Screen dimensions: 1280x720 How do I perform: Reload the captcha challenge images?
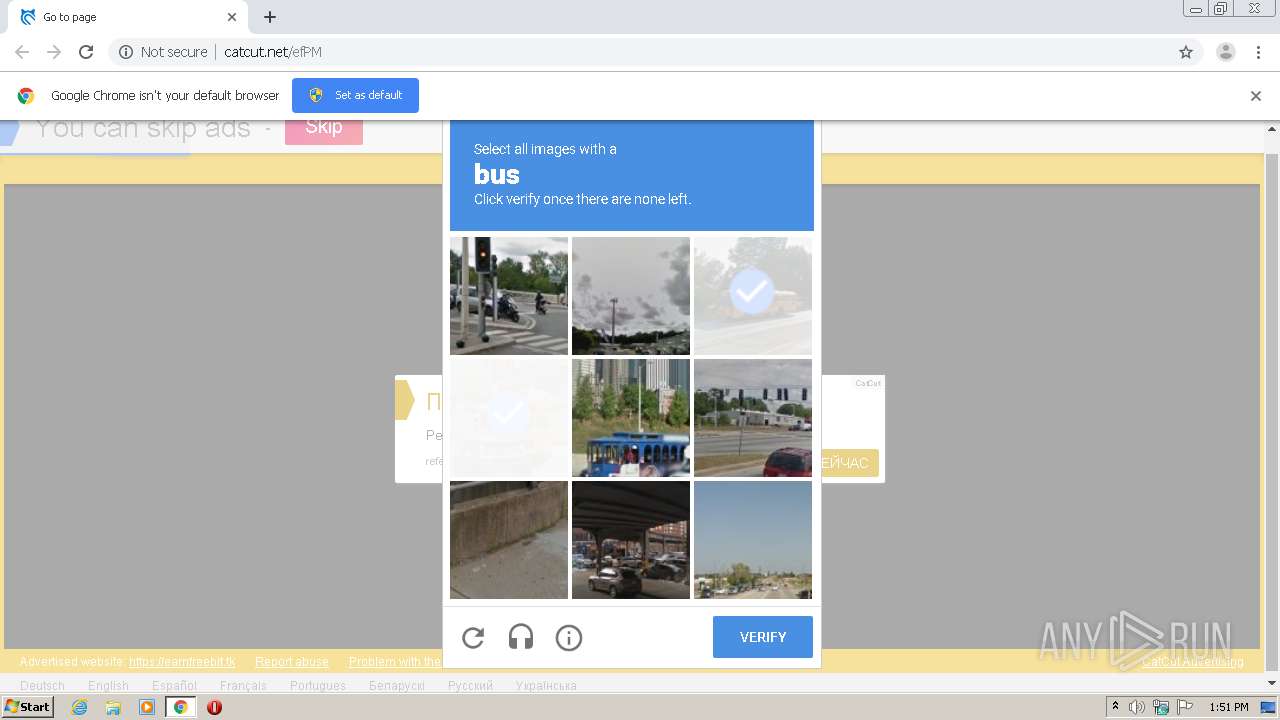tap(473, 638)
